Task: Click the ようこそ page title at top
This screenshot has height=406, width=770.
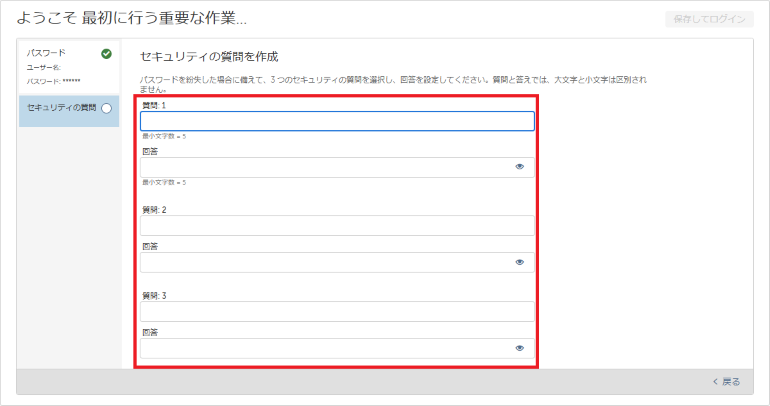Action: coord(132,18)
